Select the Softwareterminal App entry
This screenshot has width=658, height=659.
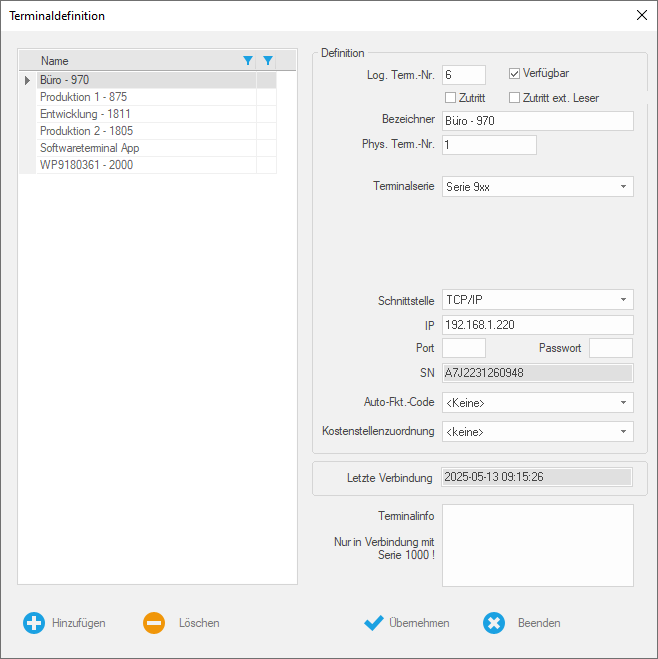pyautogui.click(x=89, y=148)
